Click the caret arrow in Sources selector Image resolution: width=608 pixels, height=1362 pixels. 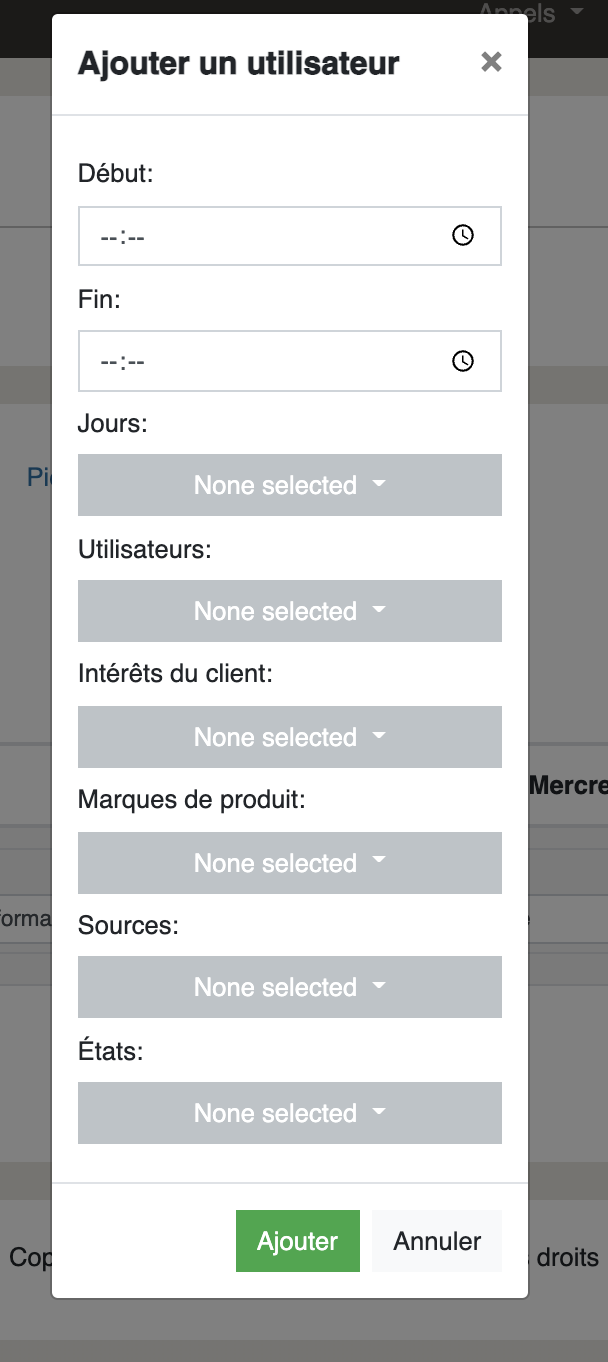(x=378, y=986)
